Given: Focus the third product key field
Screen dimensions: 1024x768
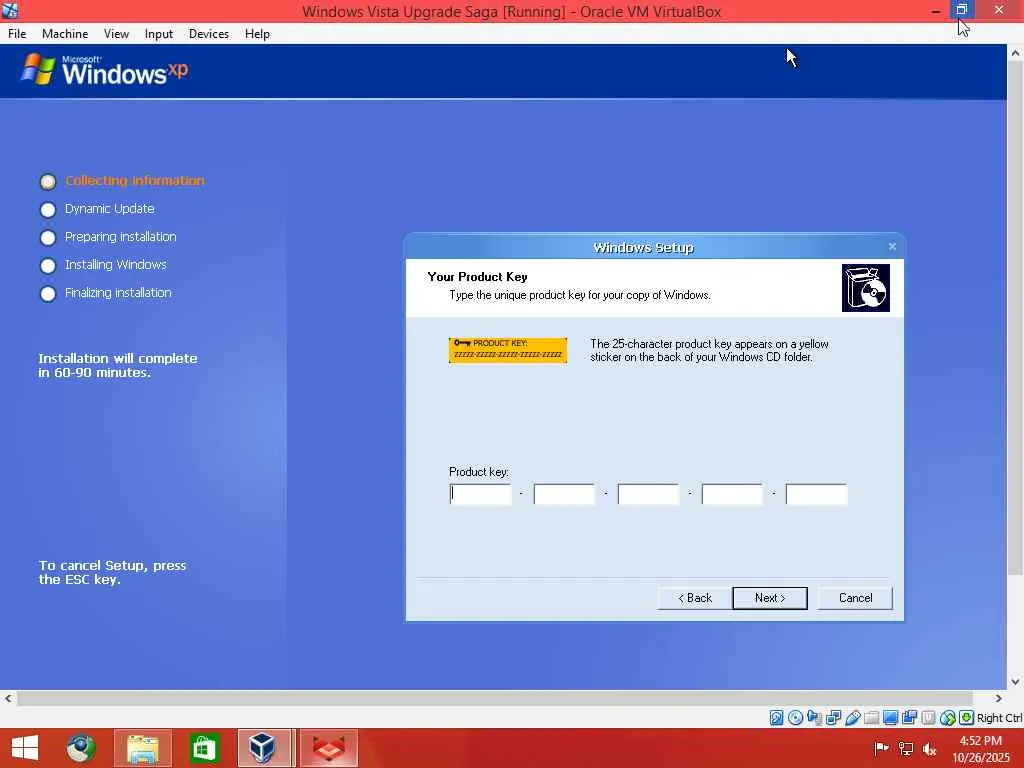Looking at the screenshot, I should tap(648, 494).
